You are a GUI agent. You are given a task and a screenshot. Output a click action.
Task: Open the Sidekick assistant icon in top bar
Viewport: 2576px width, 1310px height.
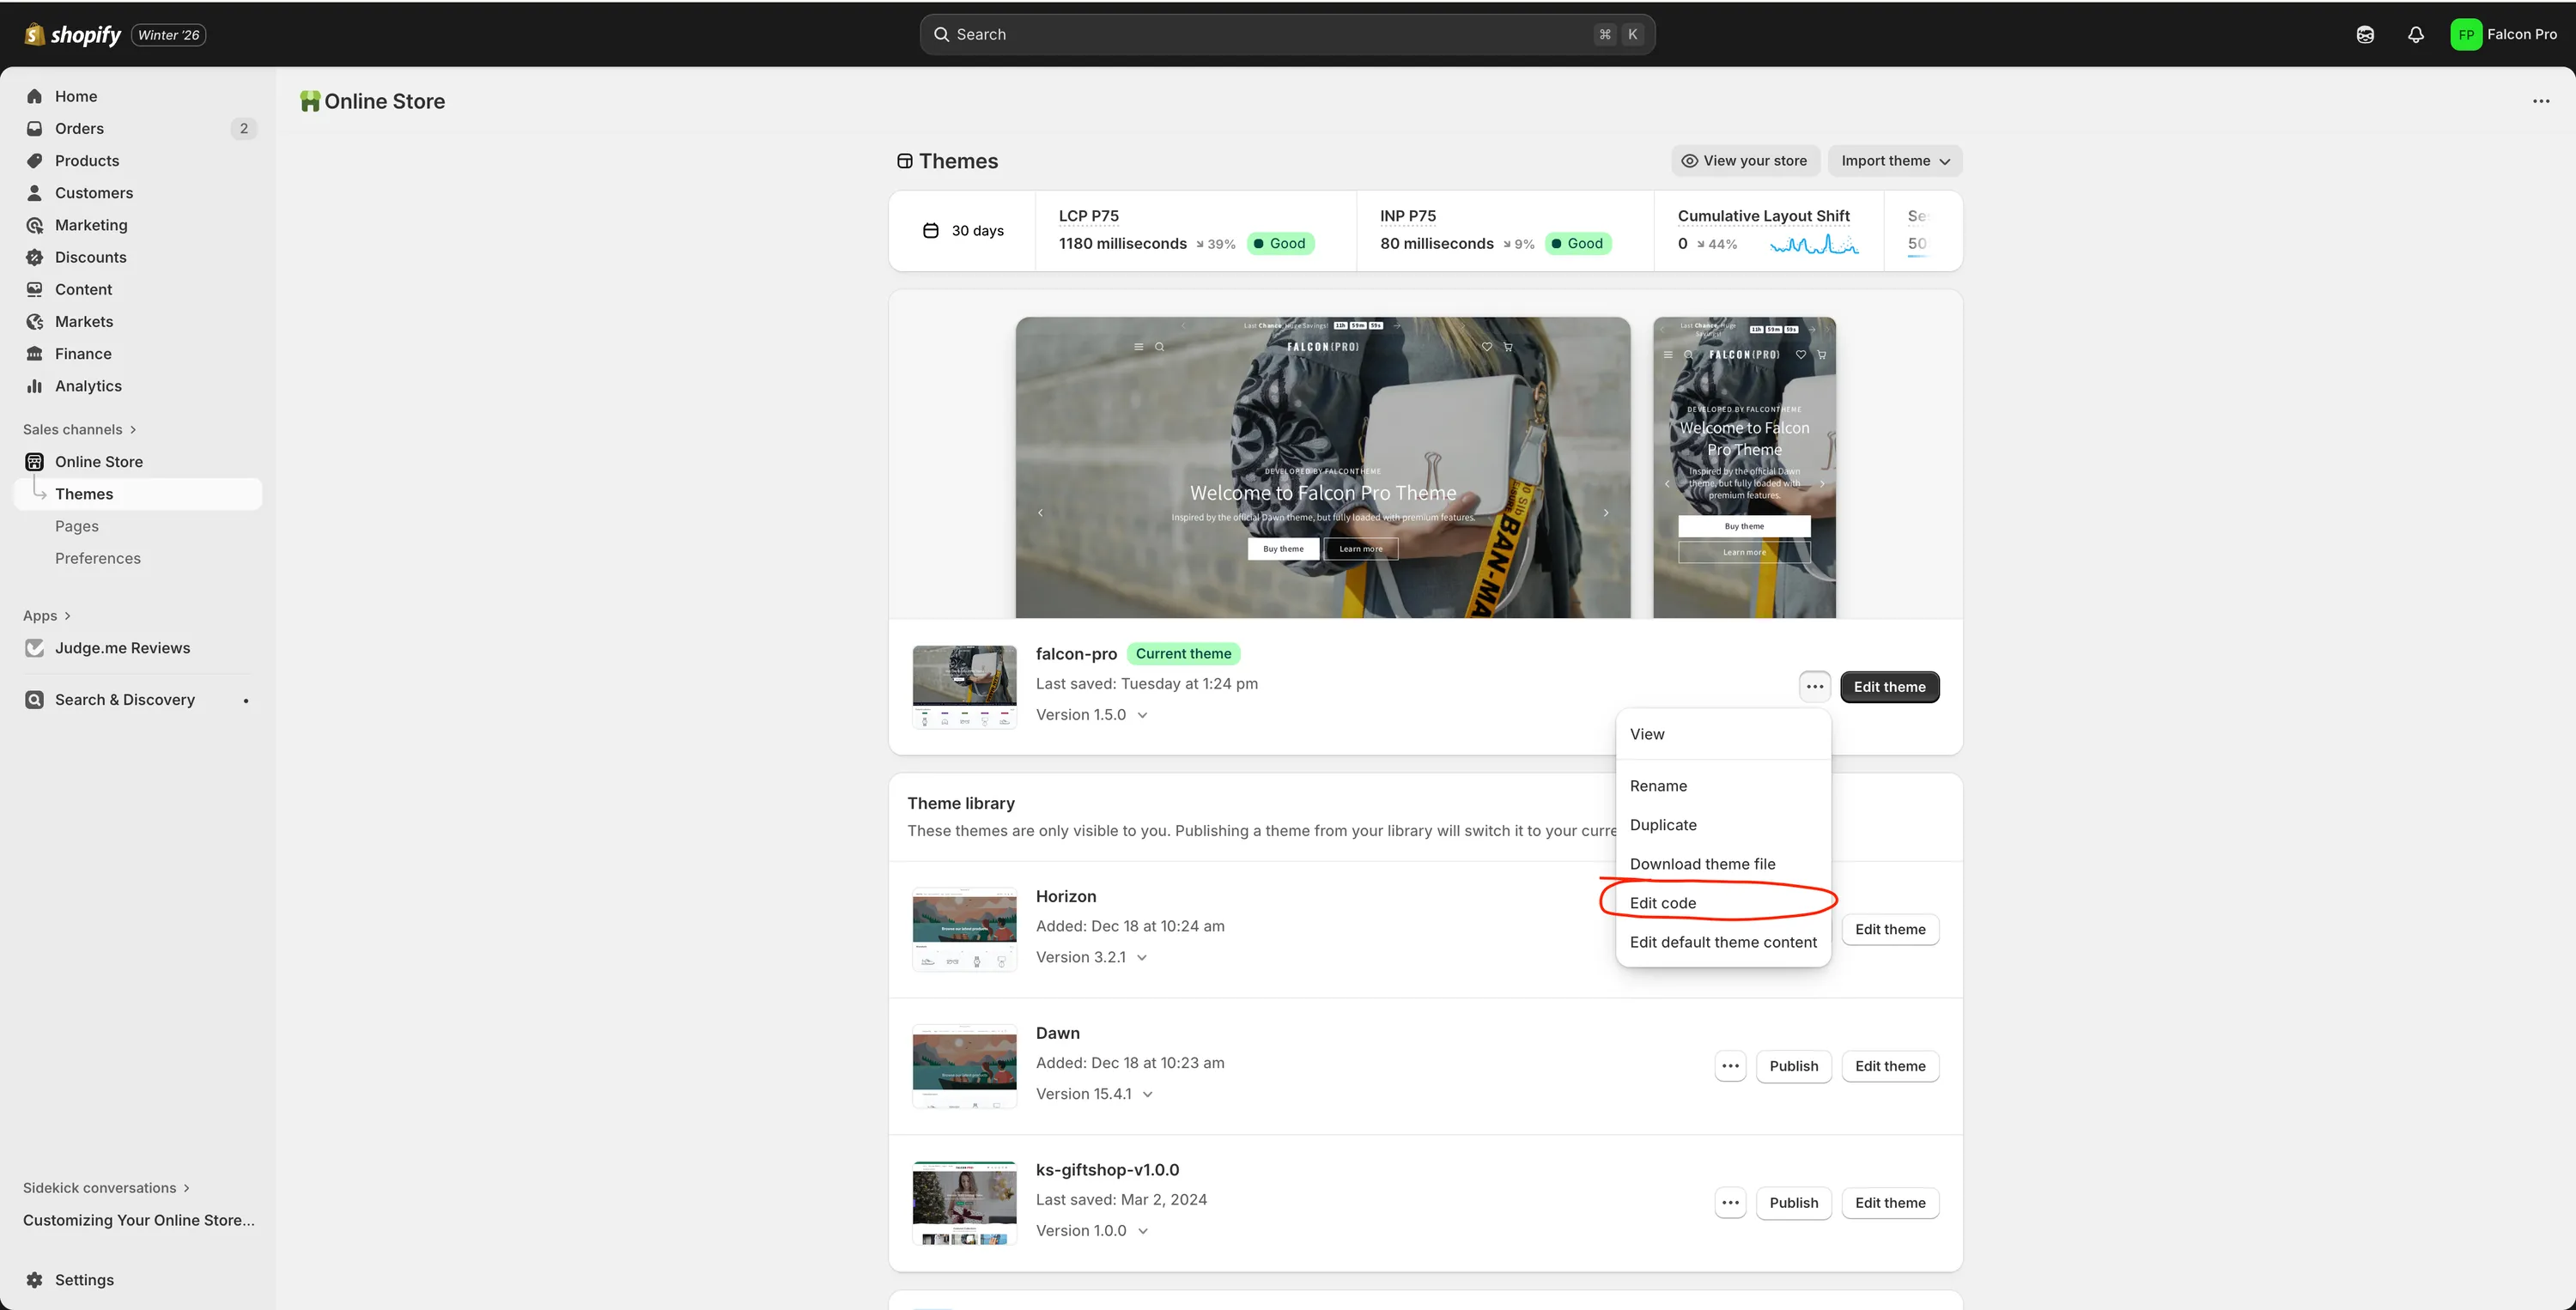tap(2364, 35)
